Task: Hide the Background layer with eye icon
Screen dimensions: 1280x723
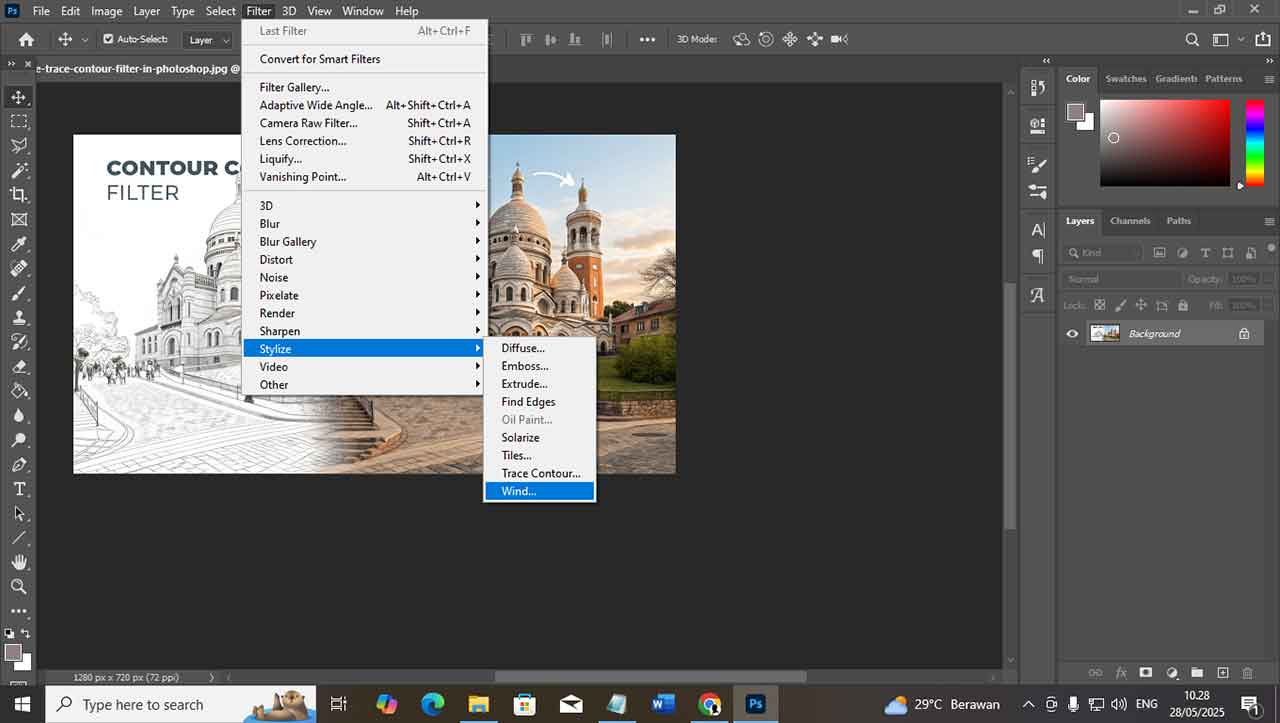Action: click(1073, 334)
